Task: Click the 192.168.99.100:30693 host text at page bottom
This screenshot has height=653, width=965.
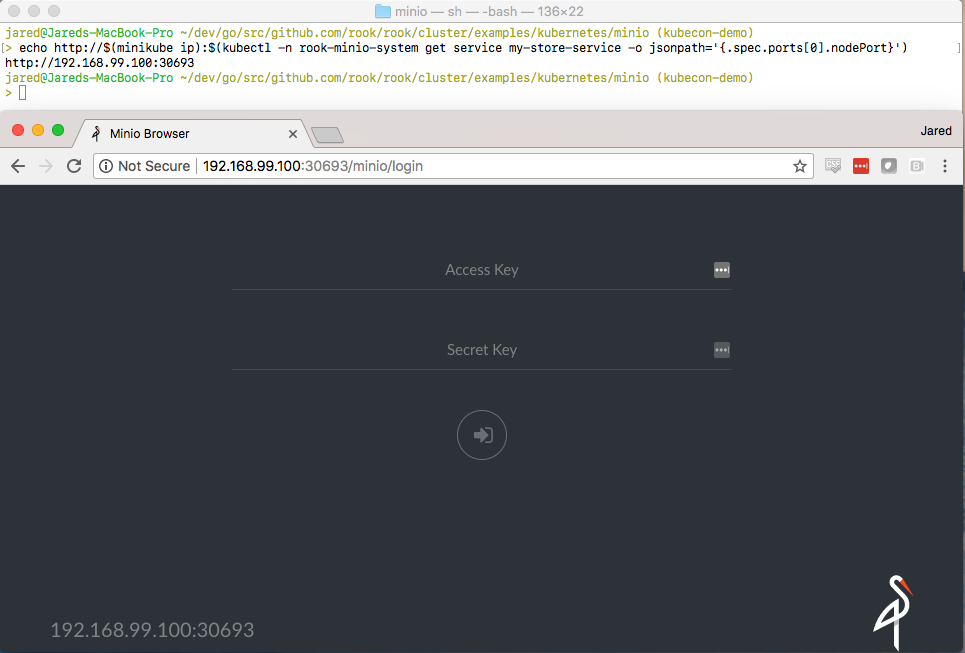Action: click(152, 630)
